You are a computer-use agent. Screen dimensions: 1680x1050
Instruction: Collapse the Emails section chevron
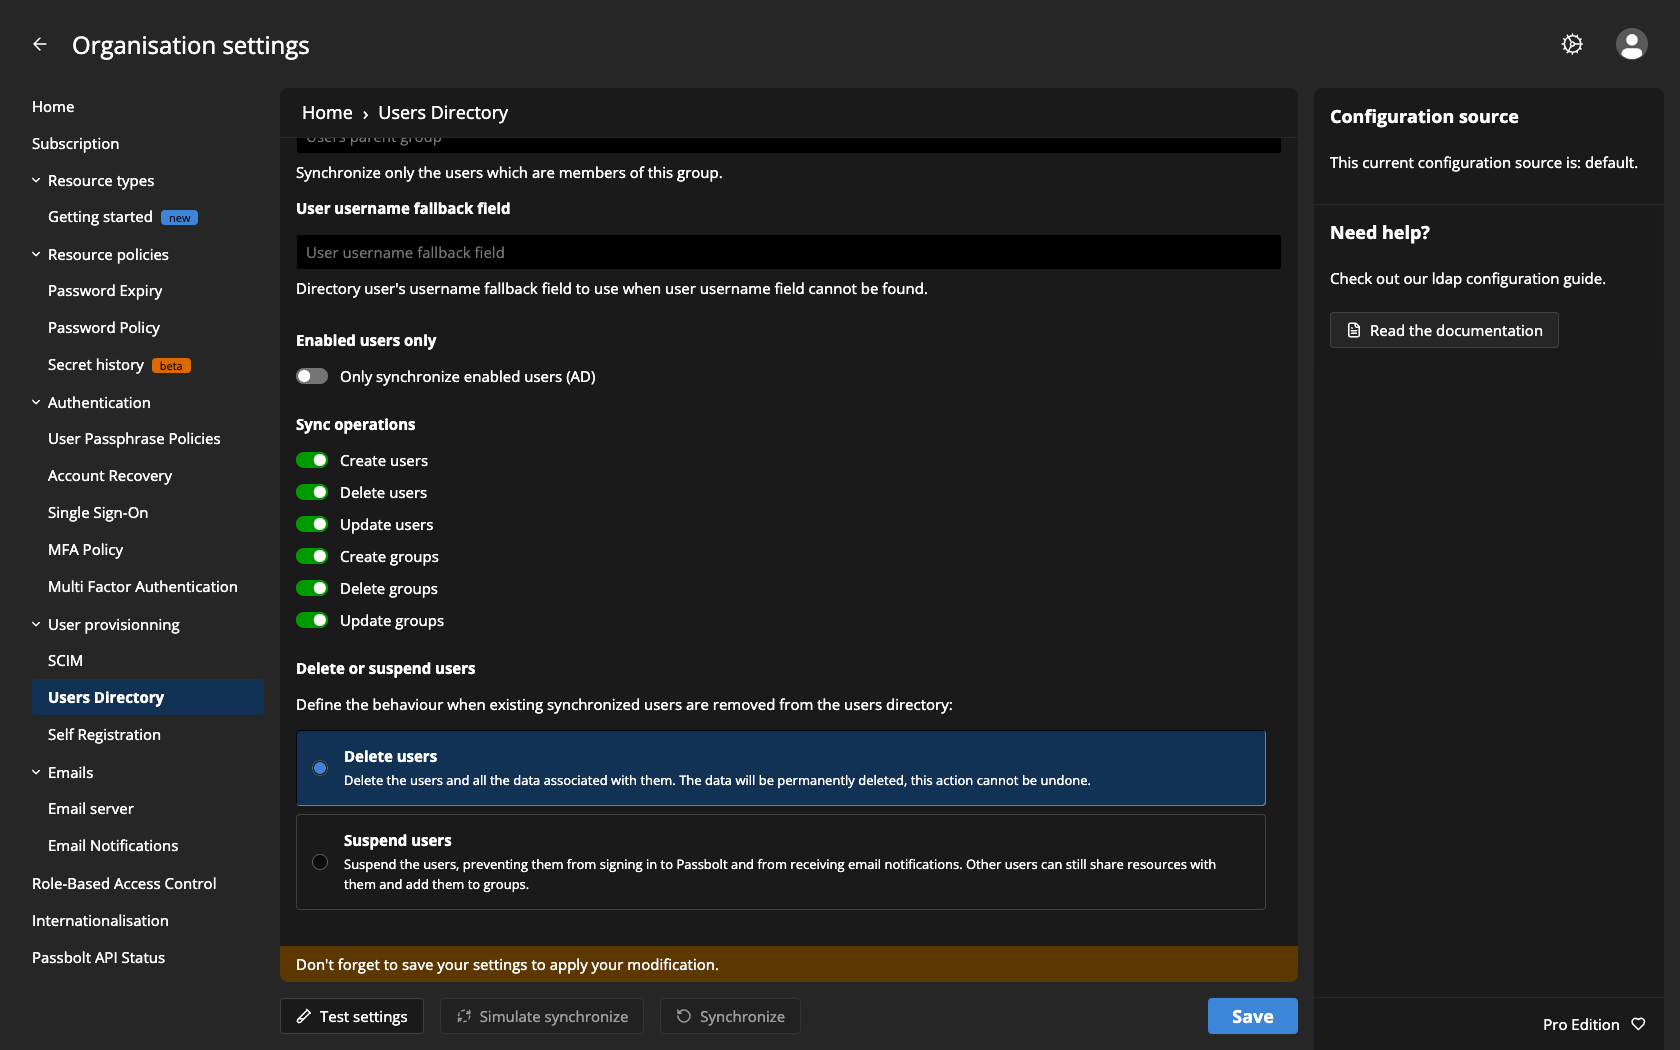[36, 772]
